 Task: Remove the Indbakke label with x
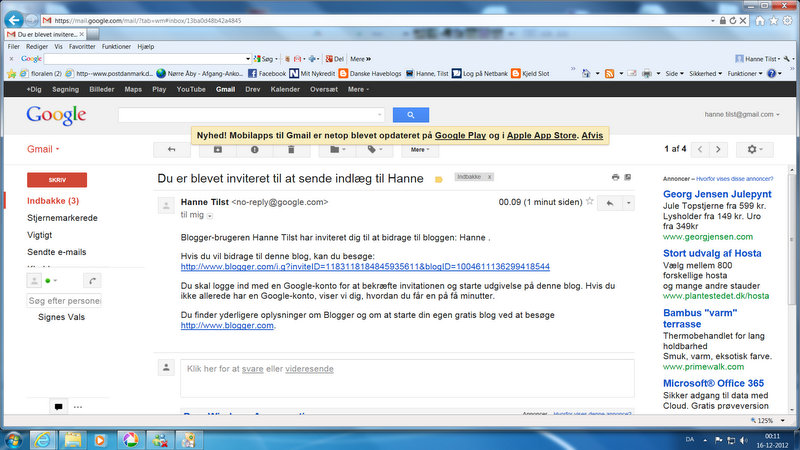point(489,177)
